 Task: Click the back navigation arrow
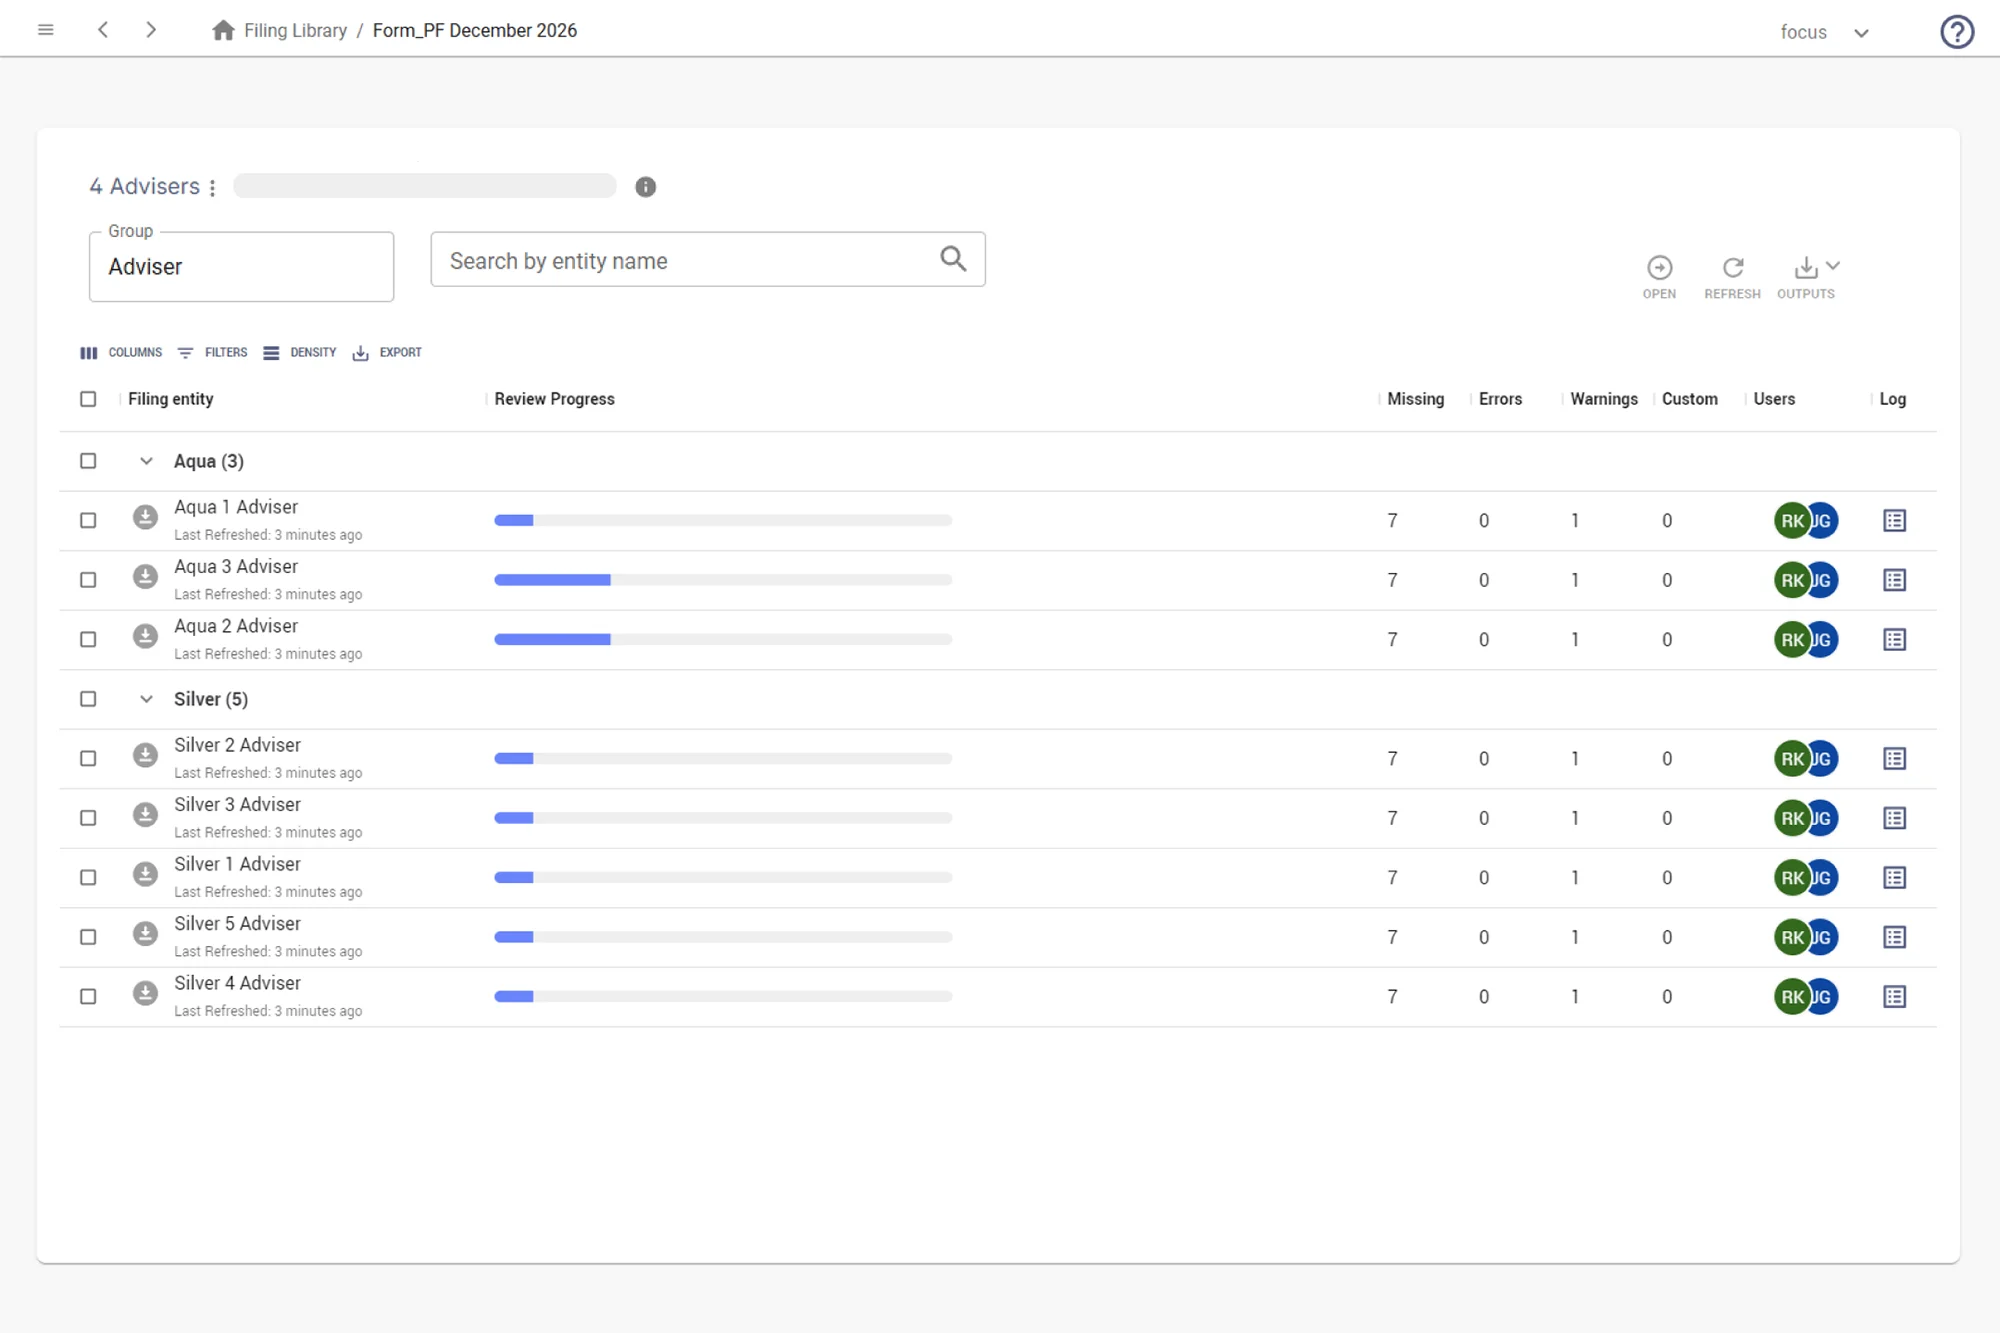pos(103,30)
